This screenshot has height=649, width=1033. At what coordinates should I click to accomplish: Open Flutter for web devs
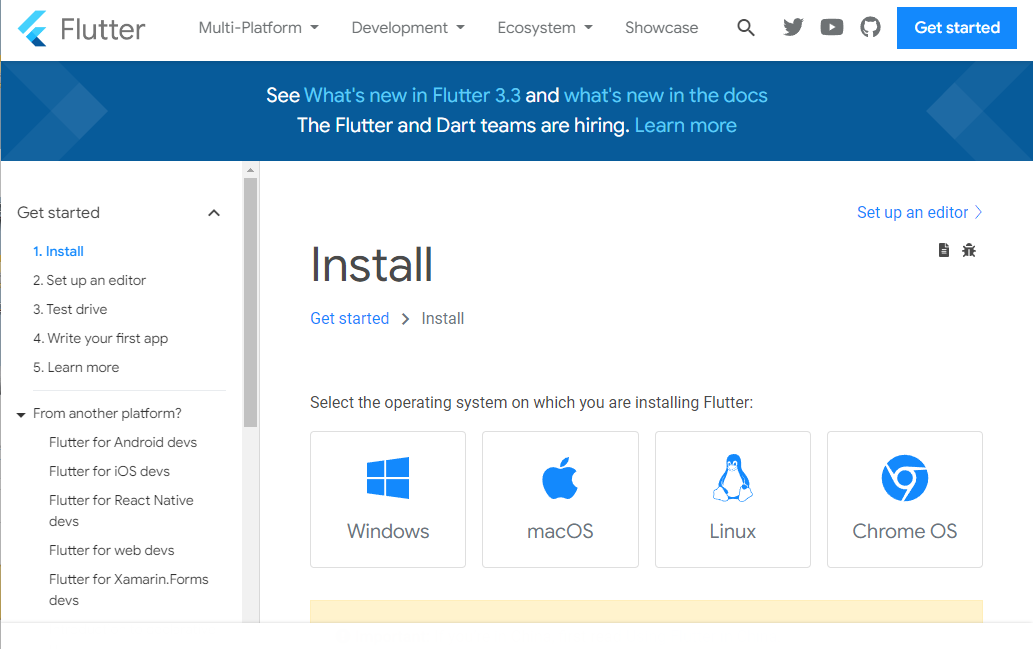point(112,550)
